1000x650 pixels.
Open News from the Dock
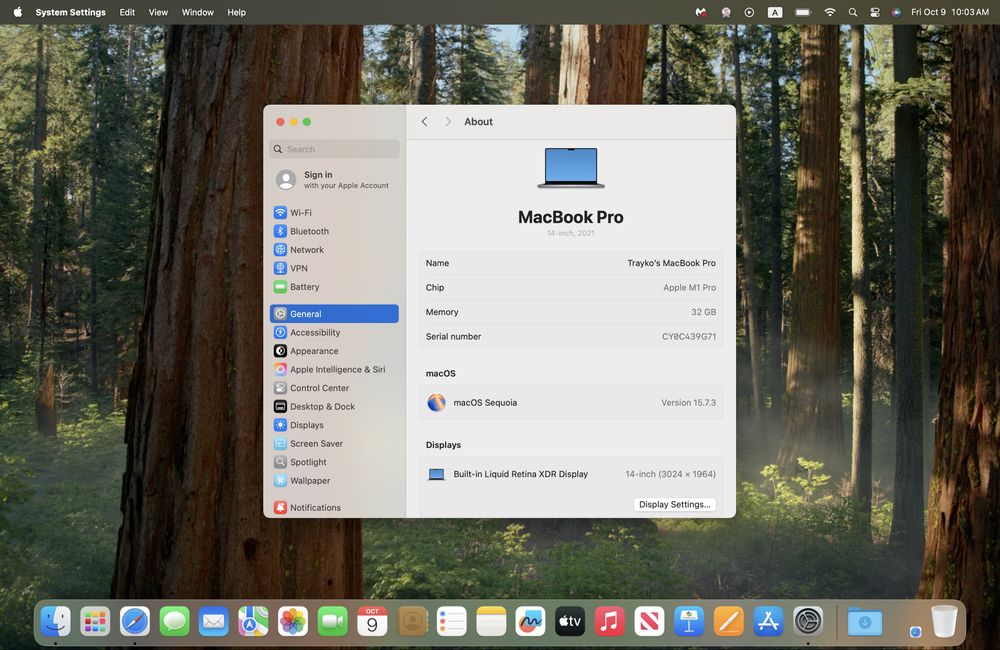click(x=649, y=621)
